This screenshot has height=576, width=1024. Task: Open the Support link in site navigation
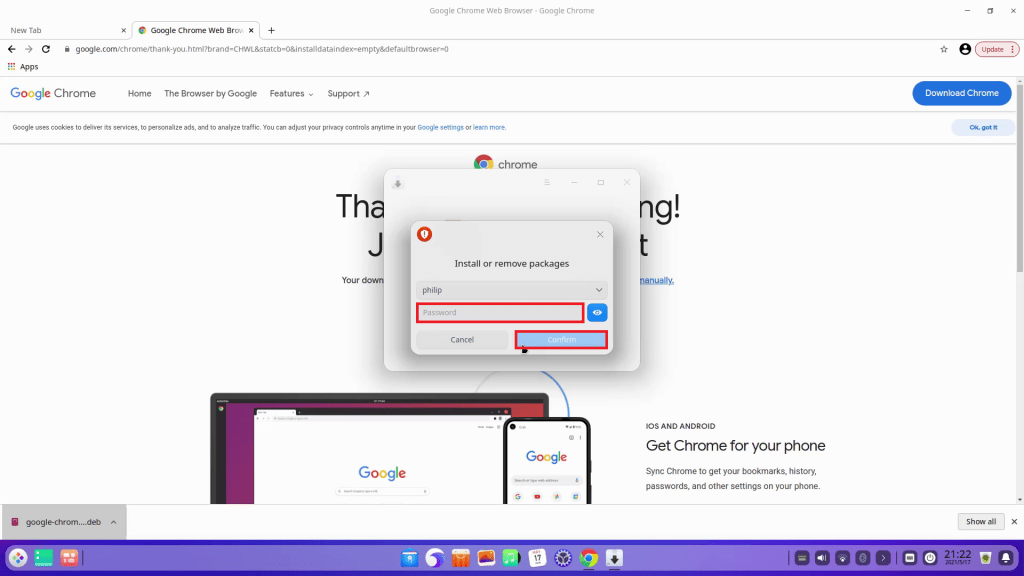point(348,93)
